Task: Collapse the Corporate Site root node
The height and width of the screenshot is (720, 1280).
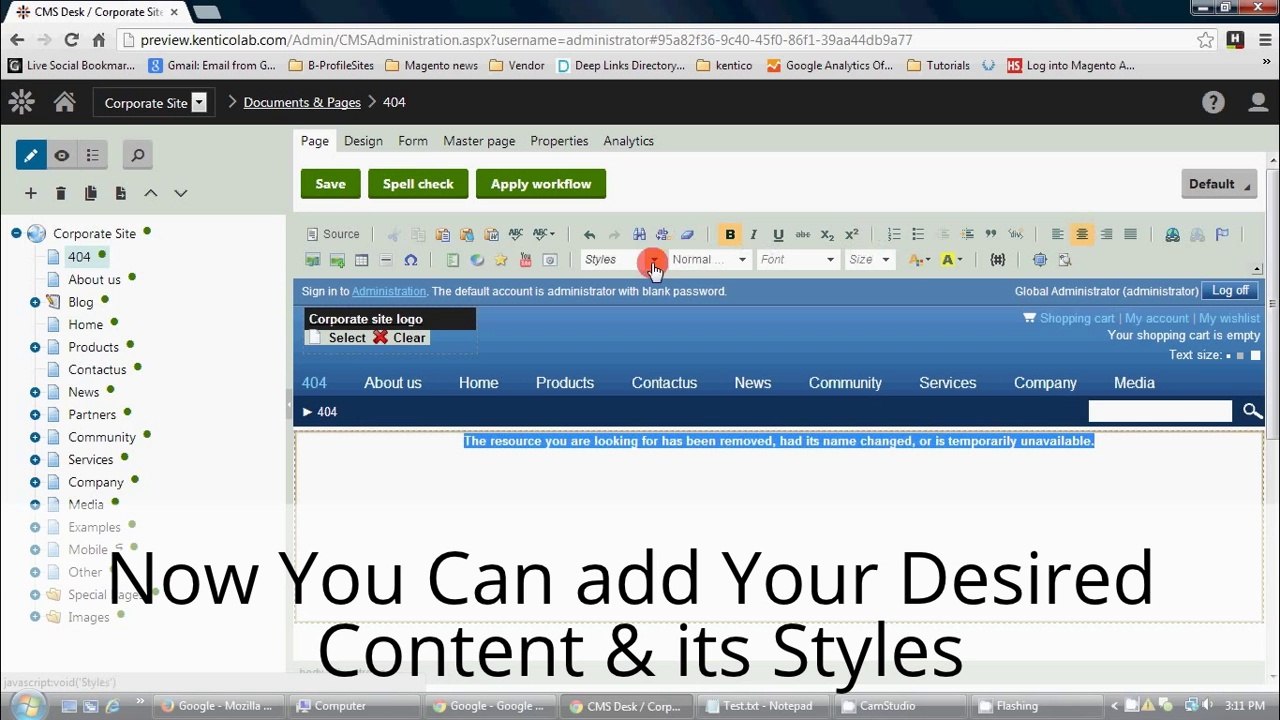Action: coord(16,233)
